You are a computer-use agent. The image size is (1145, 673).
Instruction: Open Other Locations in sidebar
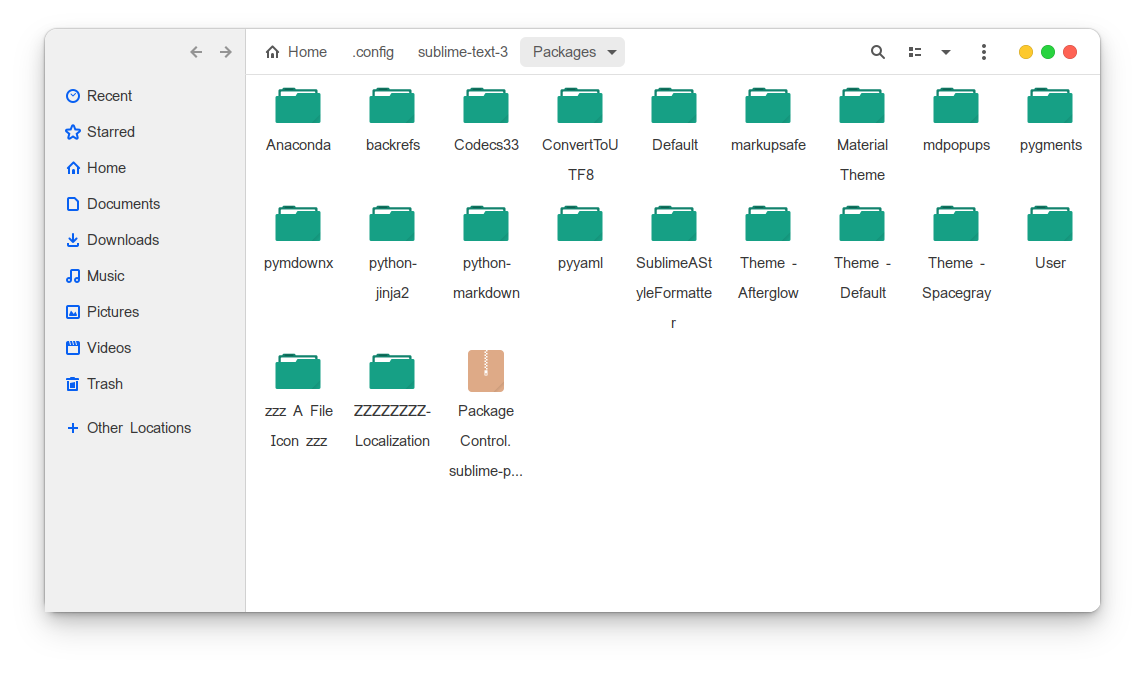pos(129,428)
